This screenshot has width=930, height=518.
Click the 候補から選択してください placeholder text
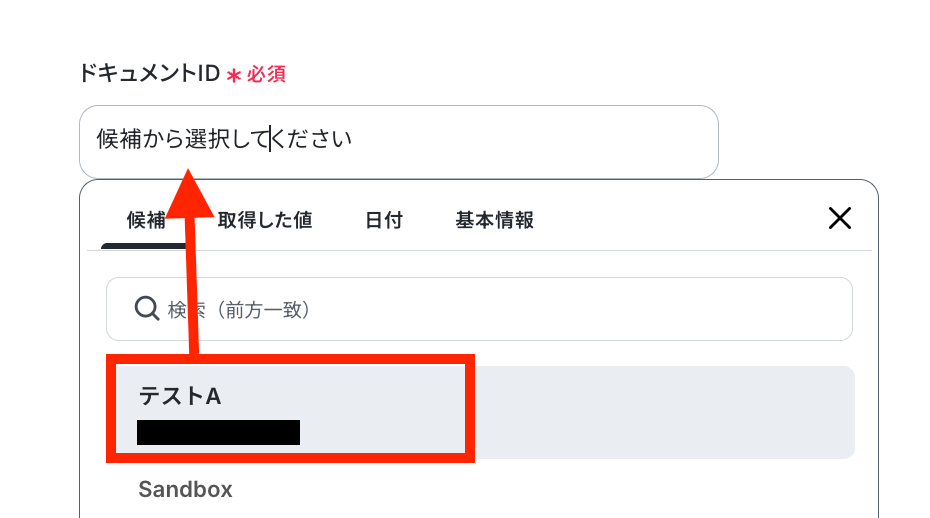click(224, 139)
